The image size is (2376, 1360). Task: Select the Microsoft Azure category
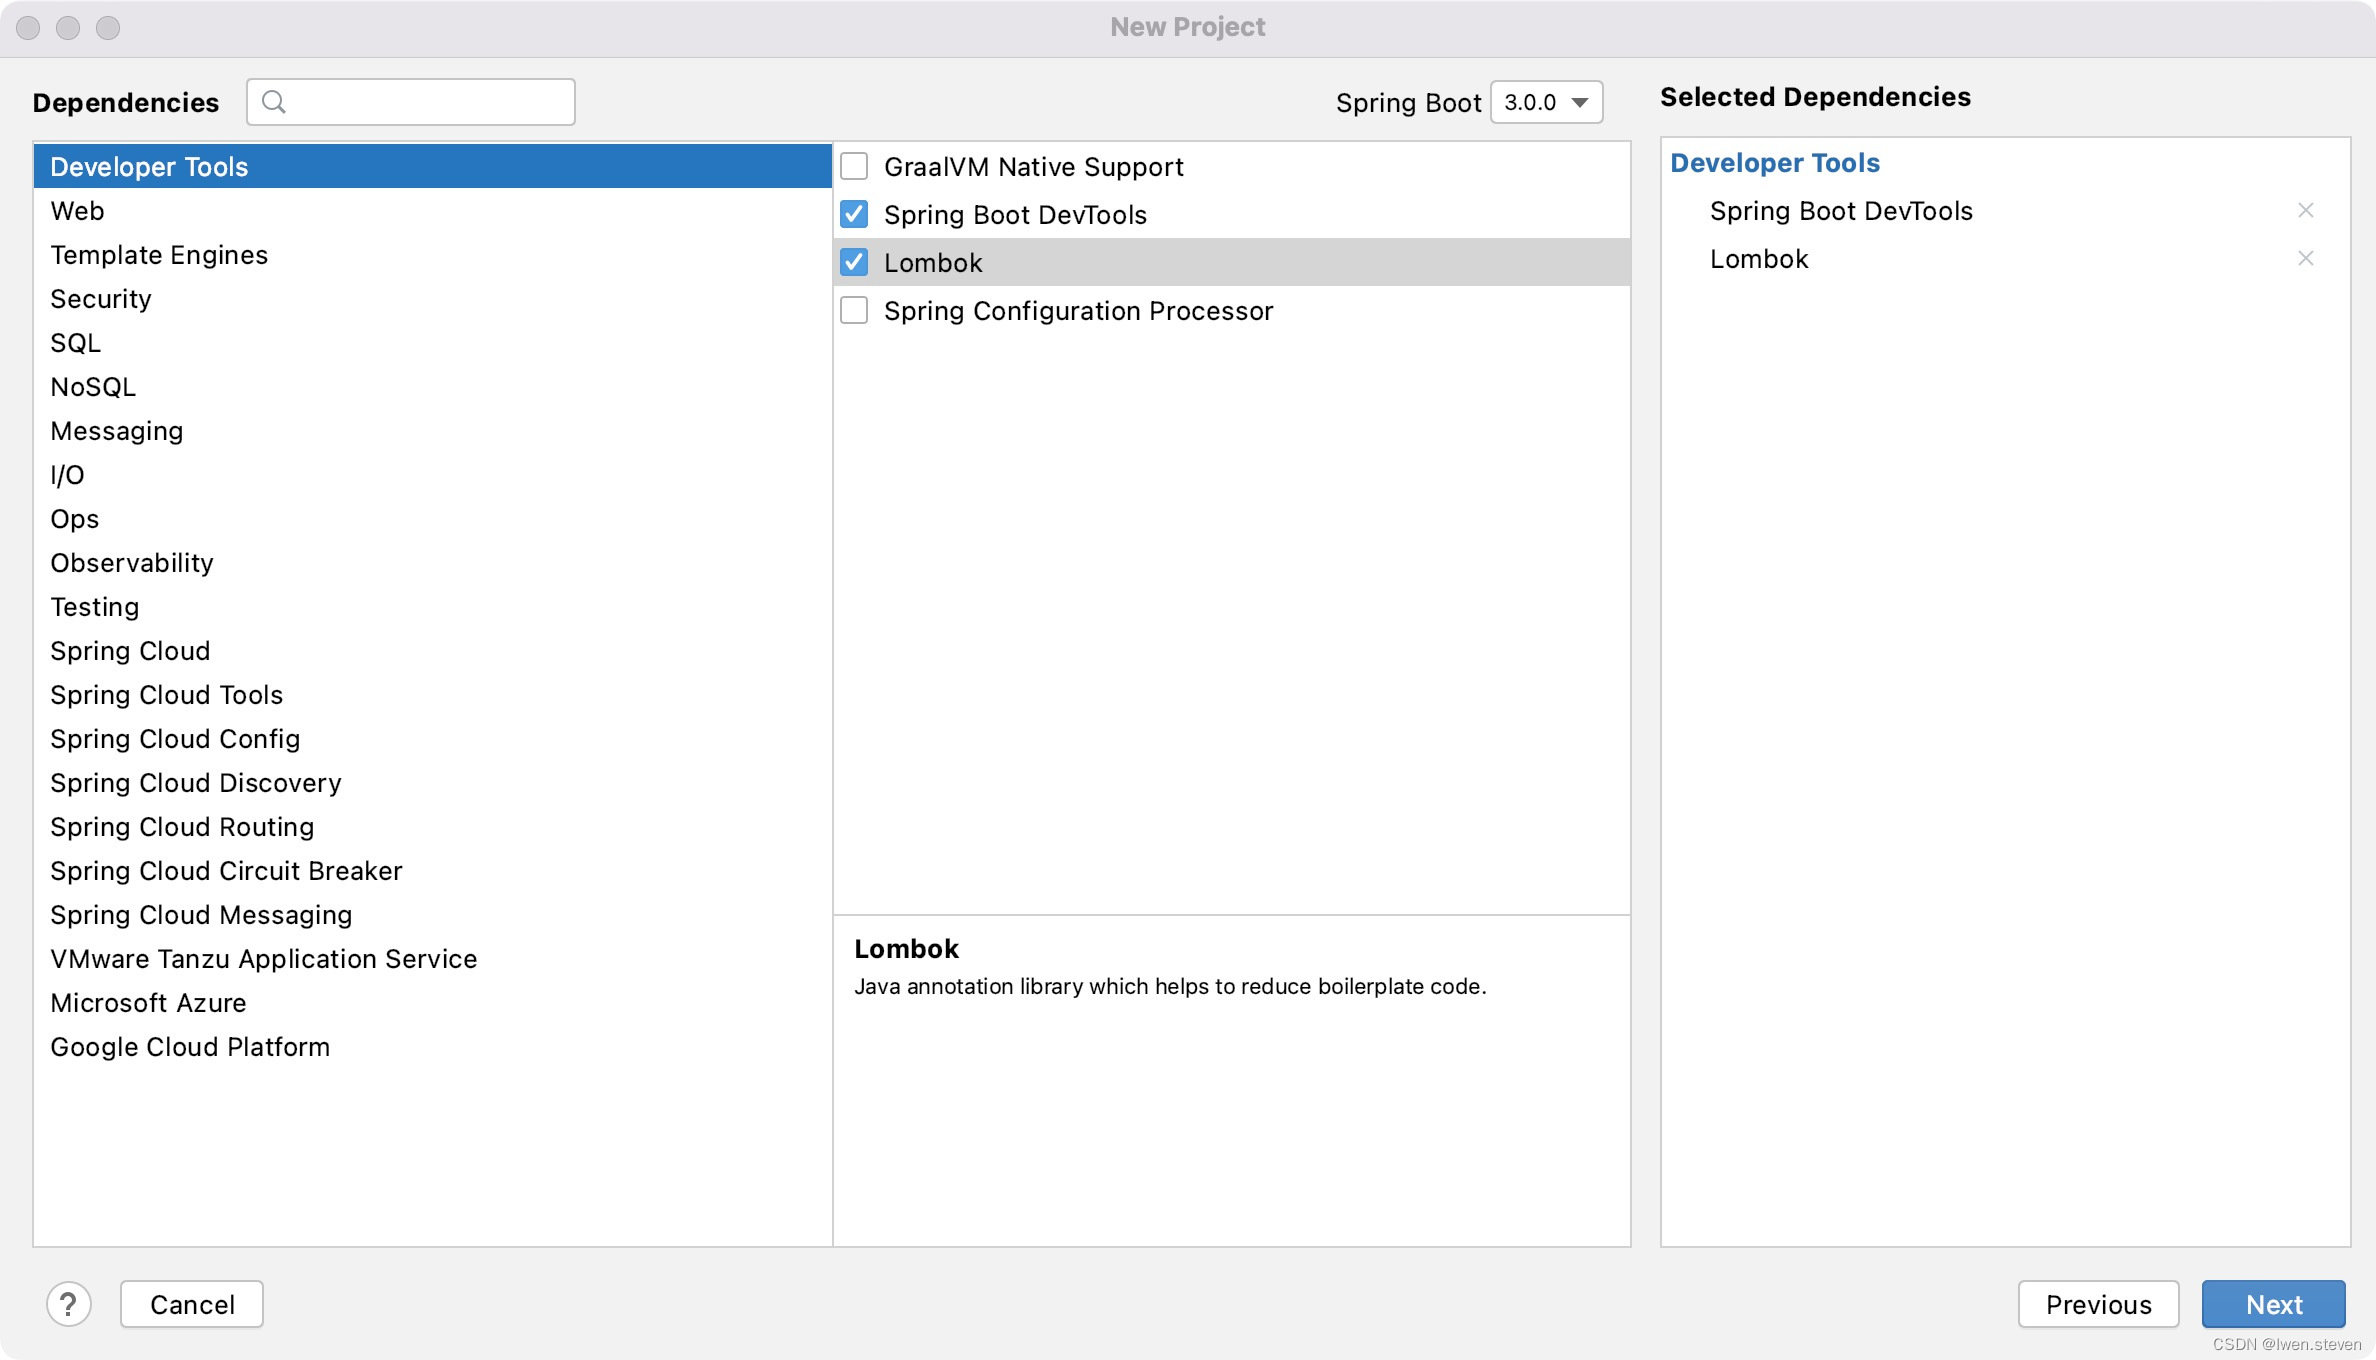pos(433,1002)
